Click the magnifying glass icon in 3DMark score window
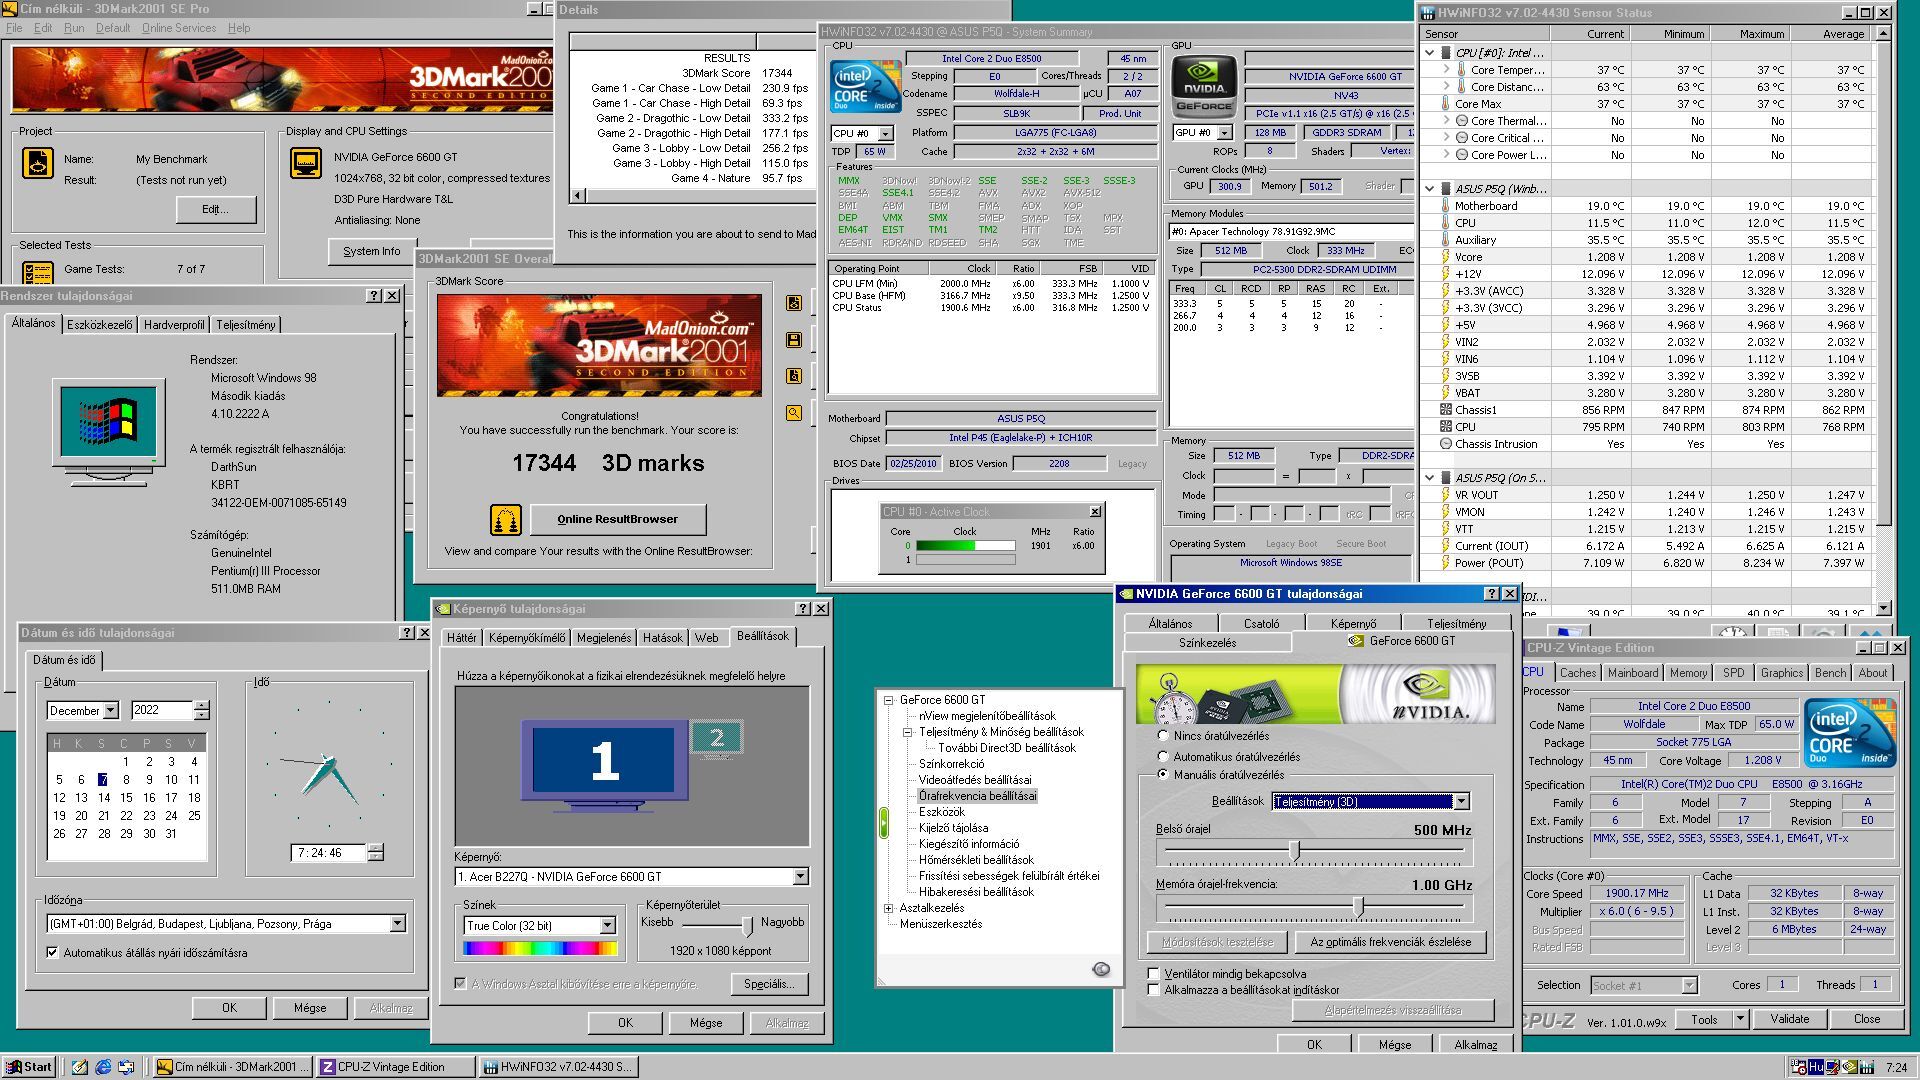 click(794, 412)
